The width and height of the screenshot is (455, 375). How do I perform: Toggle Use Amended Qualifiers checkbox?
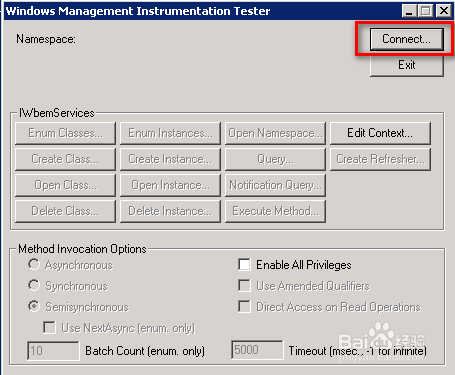click(x=244, y=286)
